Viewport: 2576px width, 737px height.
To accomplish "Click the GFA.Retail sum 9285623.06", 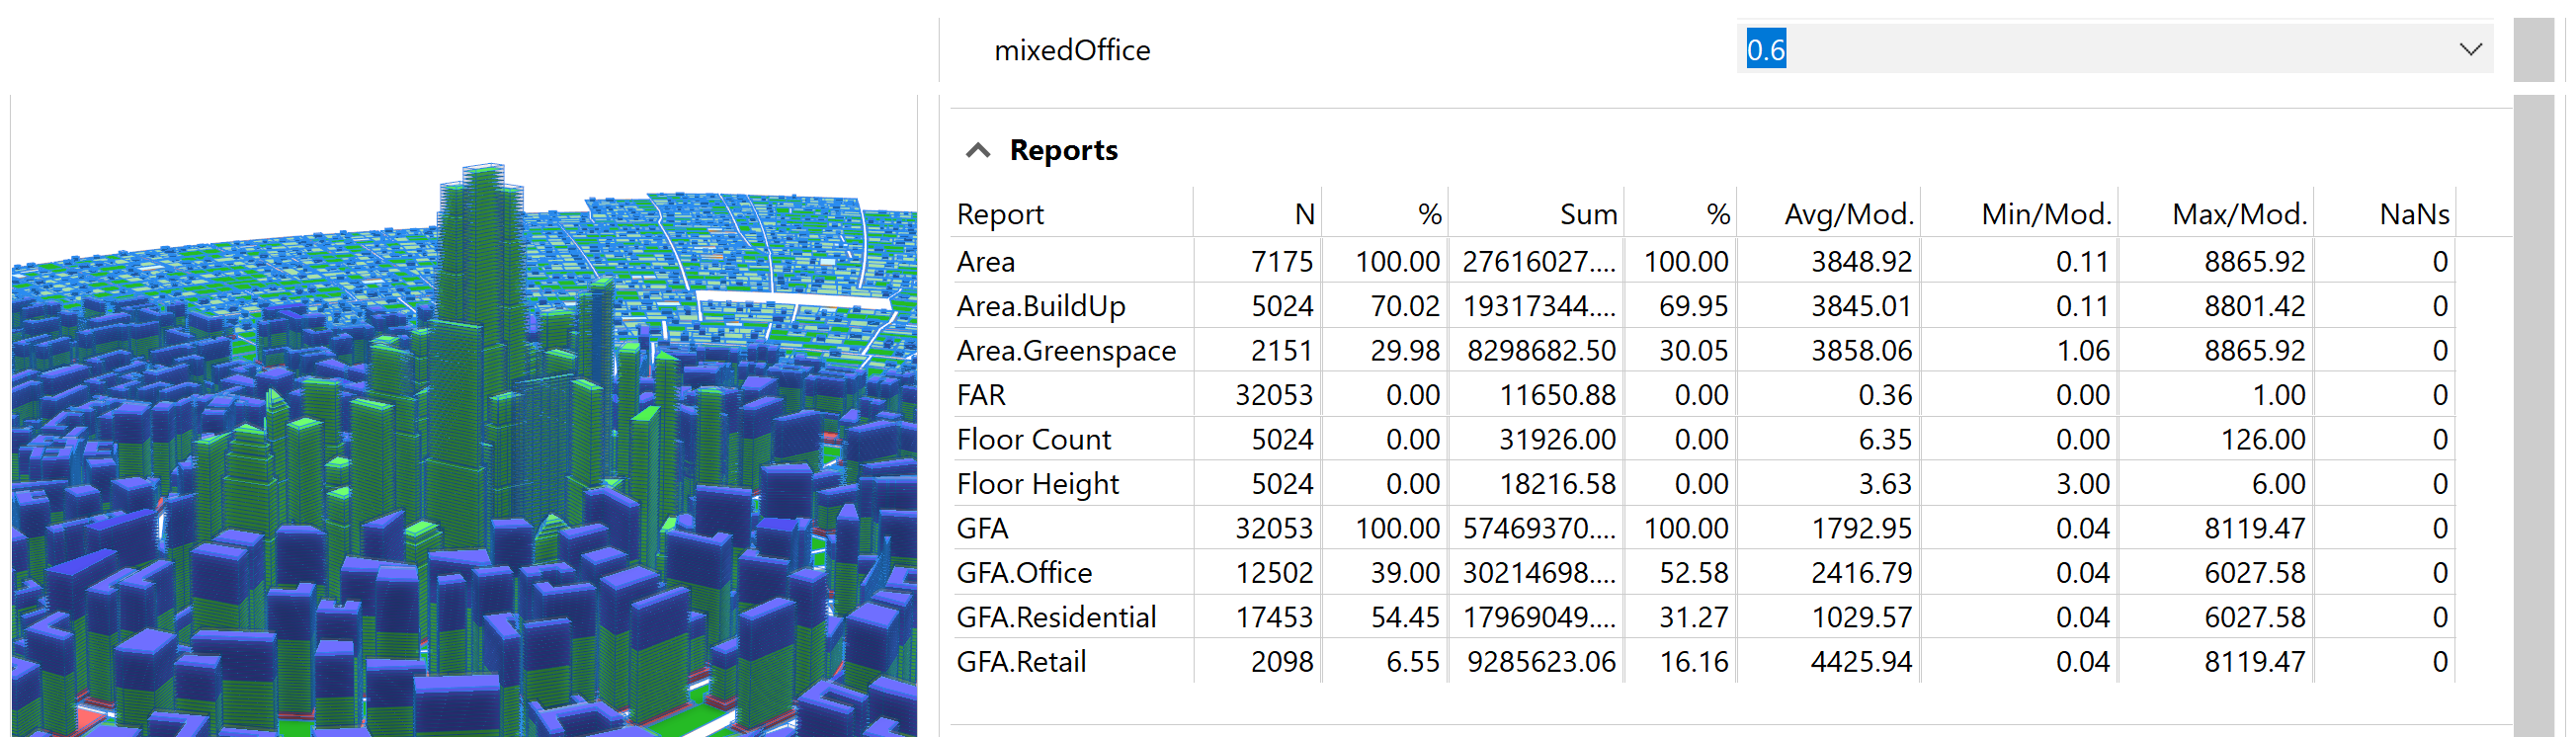I will (1541, 662).
